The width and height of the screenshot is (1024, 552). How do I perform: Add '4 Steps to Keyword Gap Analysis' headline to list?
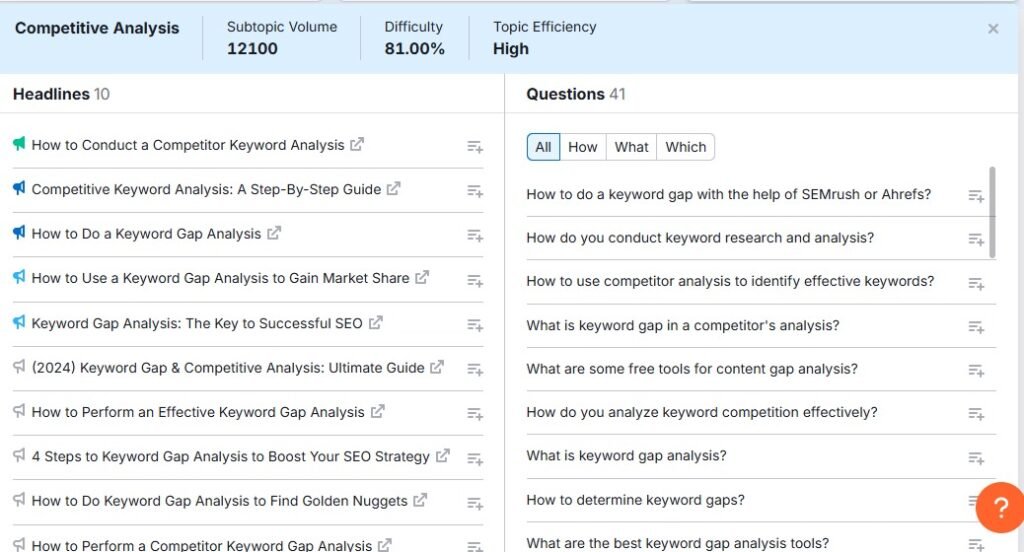[475, 459]
